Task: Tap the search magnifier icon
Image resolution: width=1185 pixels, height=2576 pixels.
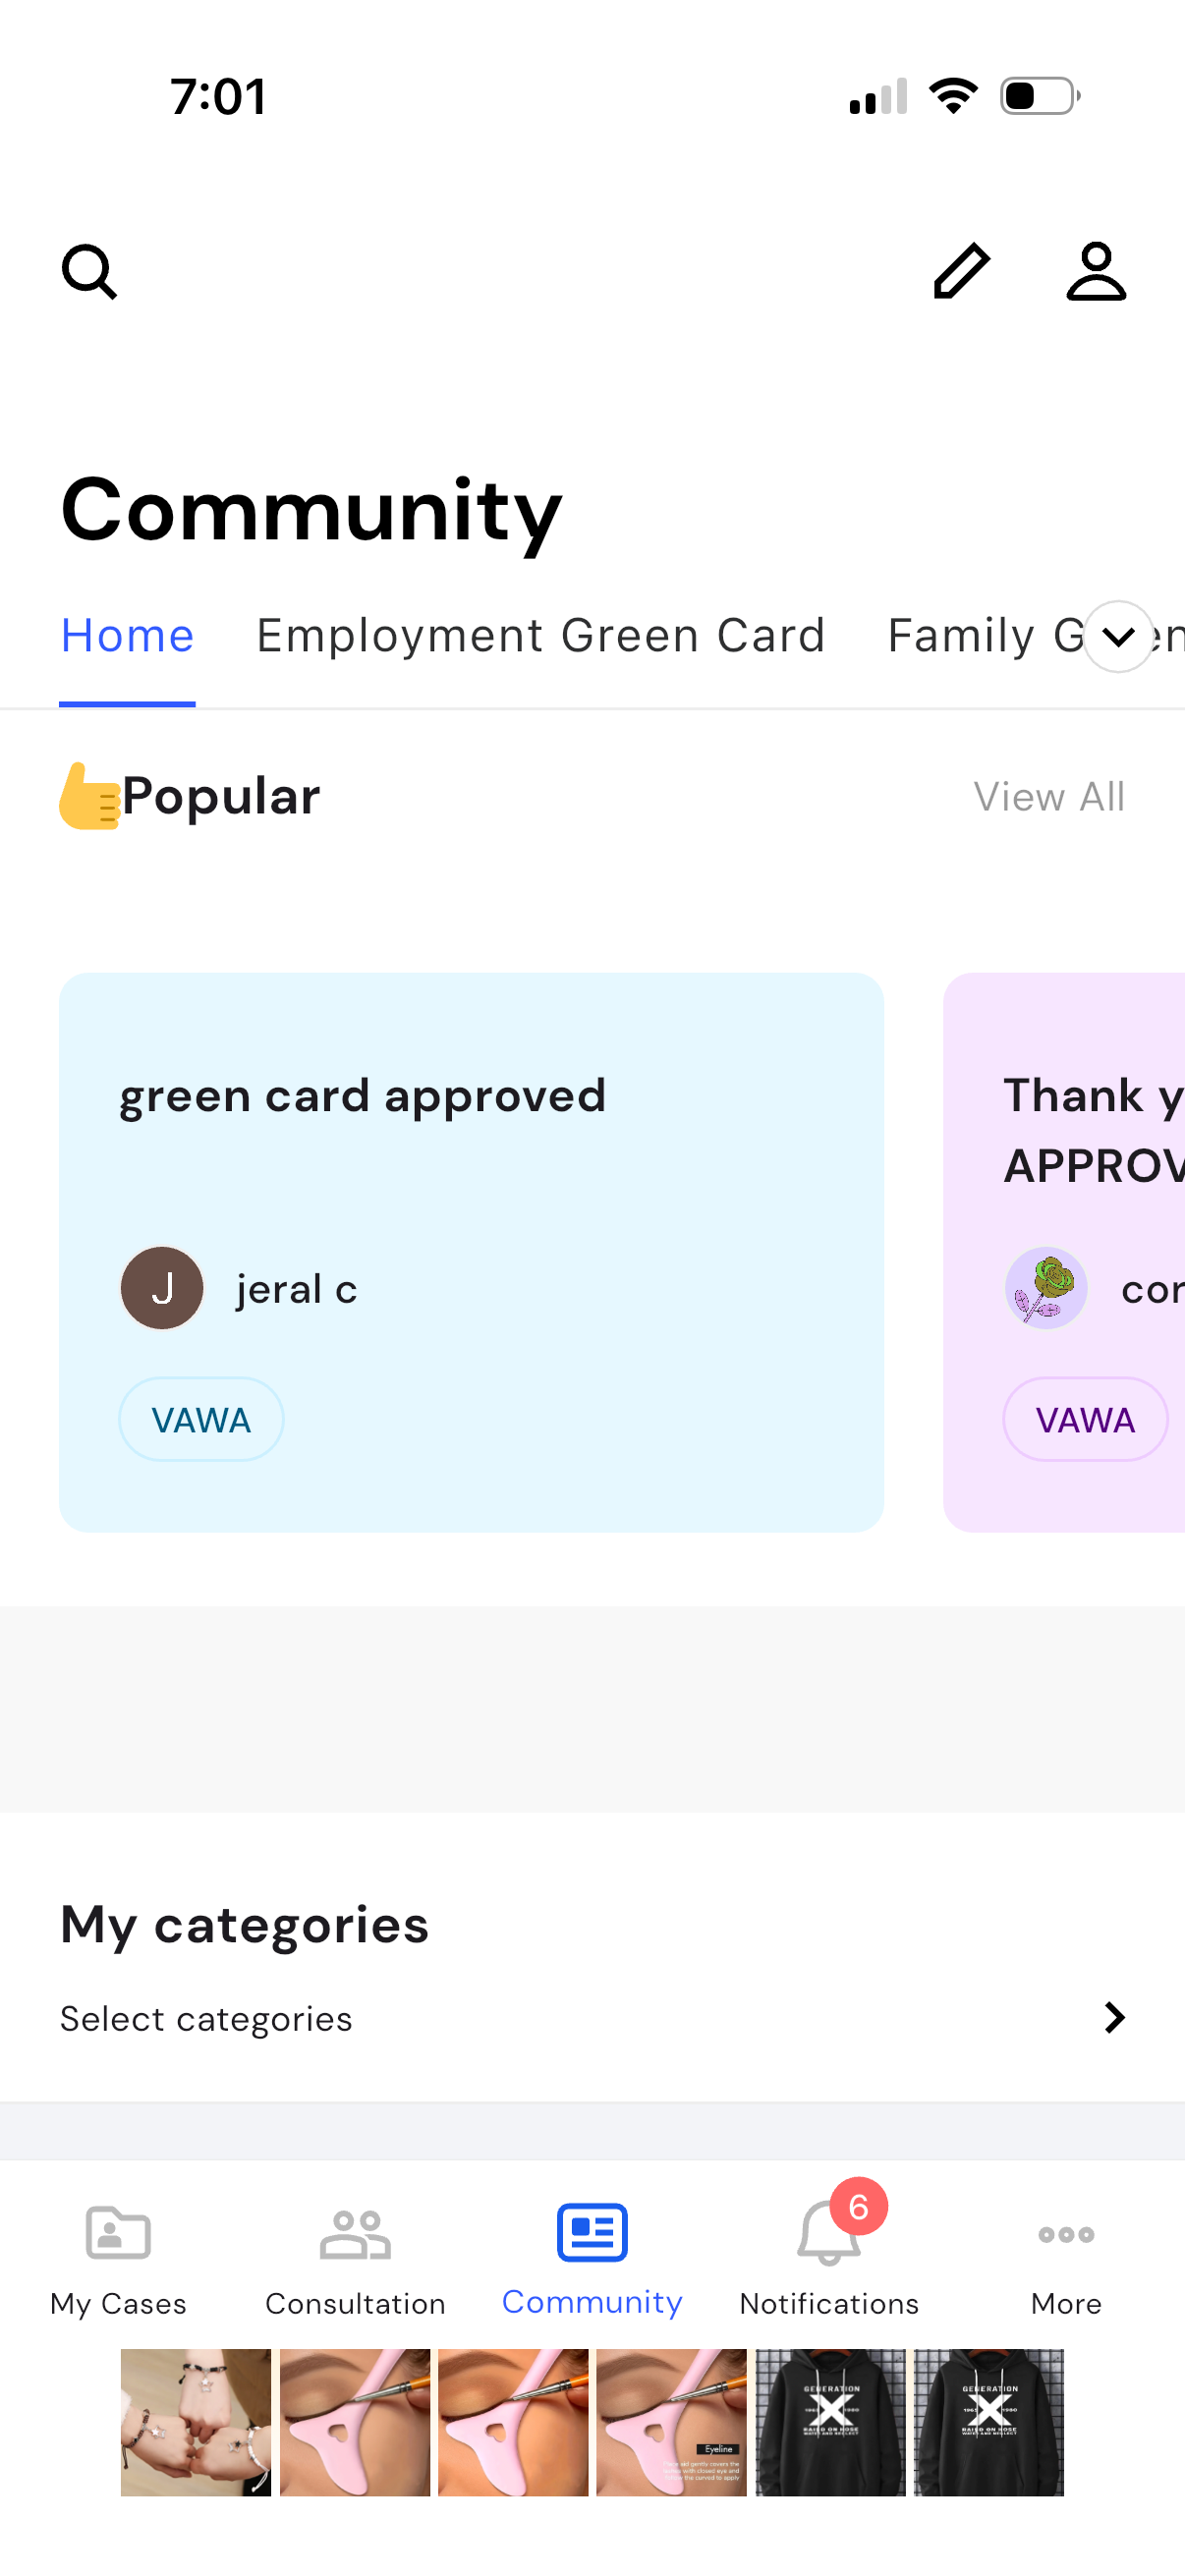Action: point(89,272)
